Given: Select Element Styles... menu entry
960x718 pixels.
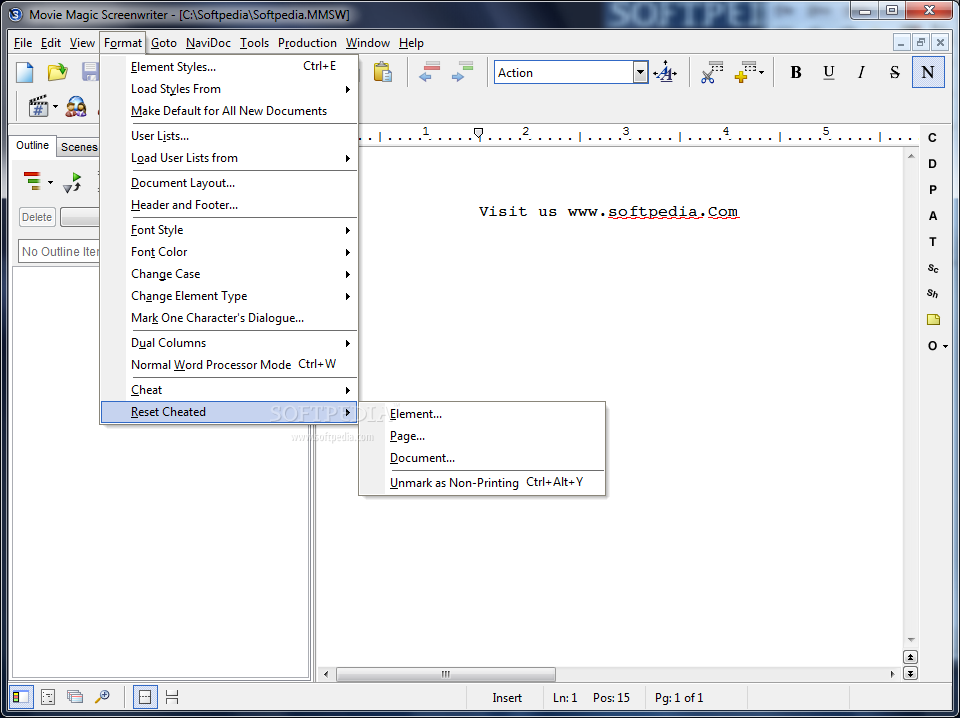Looking at the screenshot, I should 228,67.
